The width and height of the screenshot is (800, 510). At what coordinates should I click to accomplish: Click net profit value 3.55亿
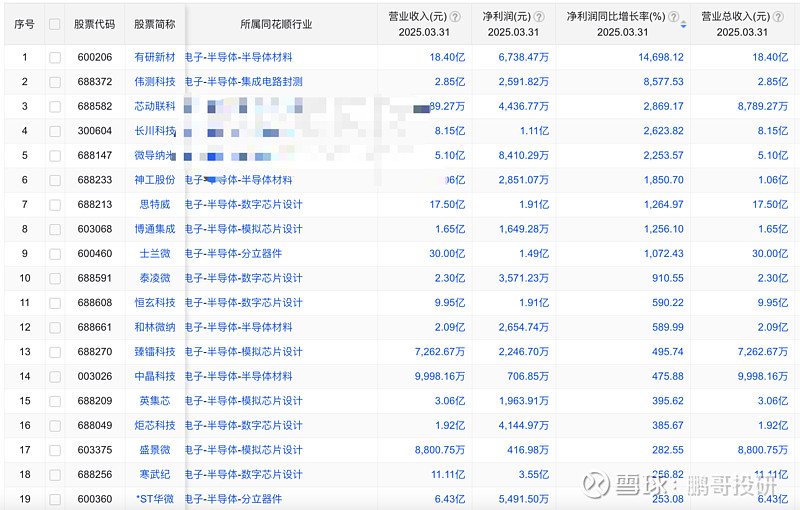(534, 474)
